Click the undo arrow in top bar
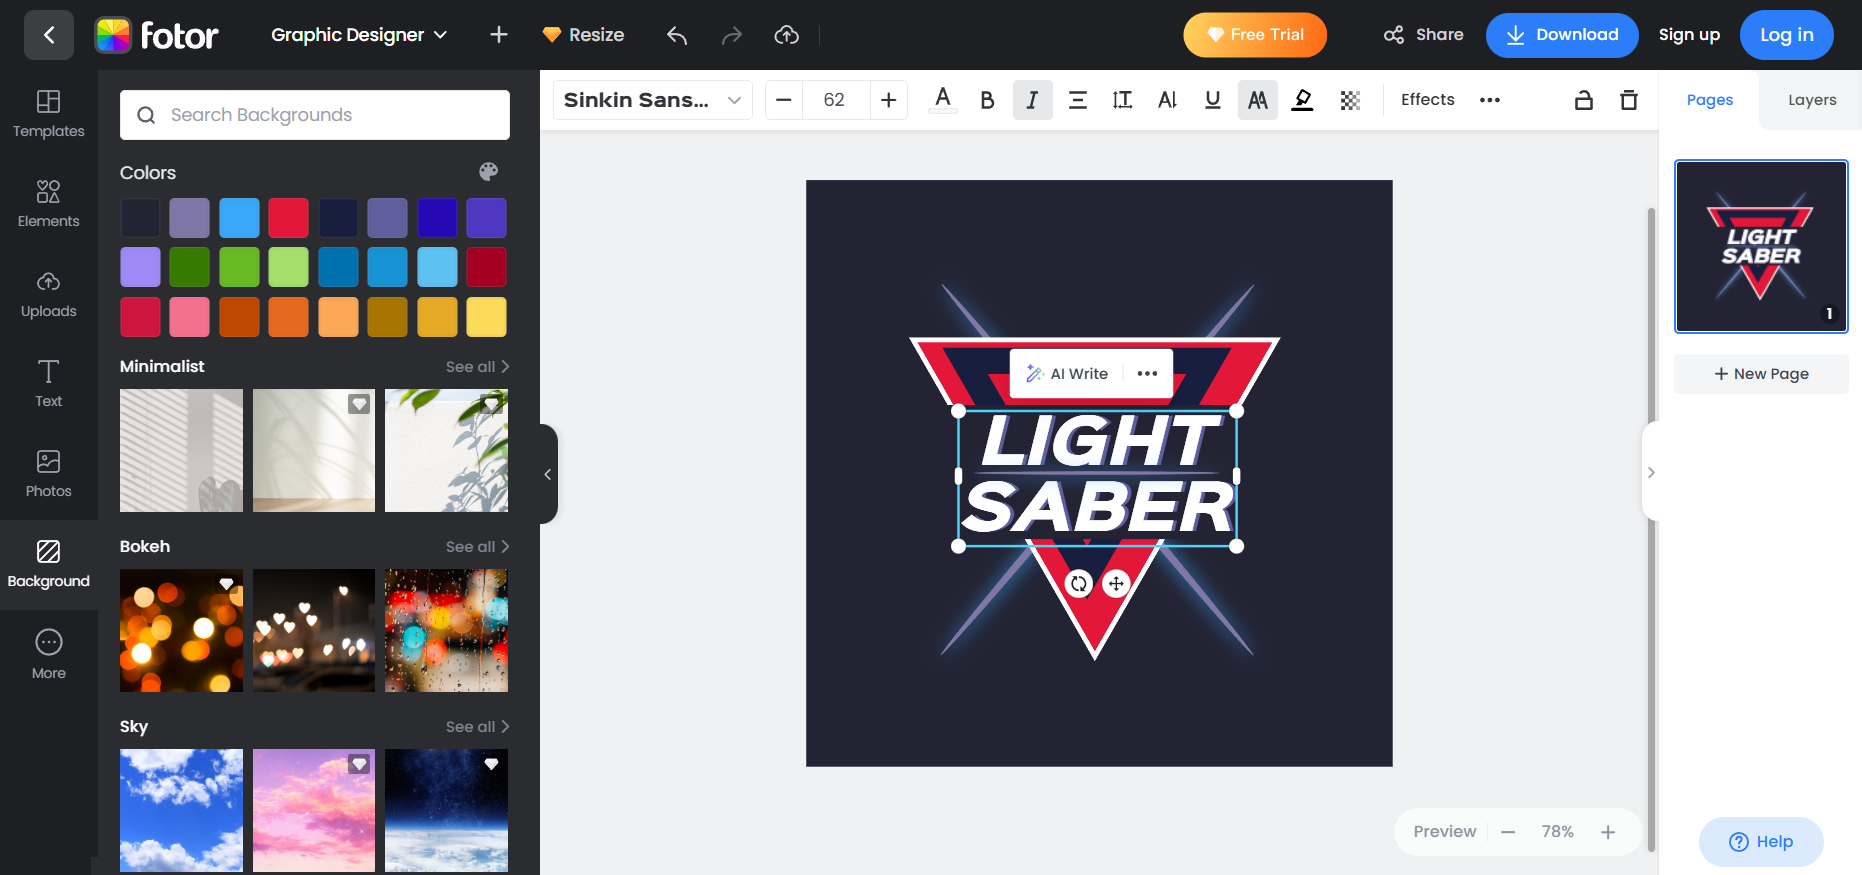This screenshot has height=875, width=1862. [x=677, y=35]
